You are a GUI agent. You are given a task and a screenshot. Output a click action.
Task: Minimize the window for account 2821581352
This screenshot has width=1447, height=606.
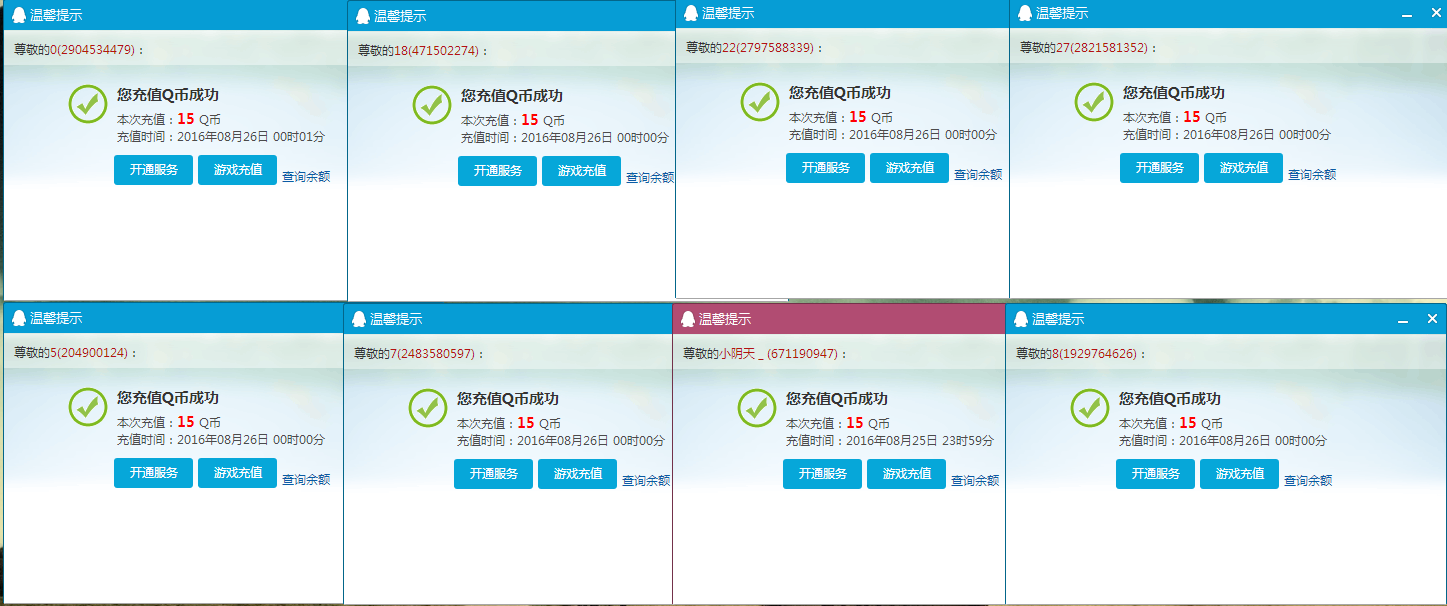(1407, 14)
